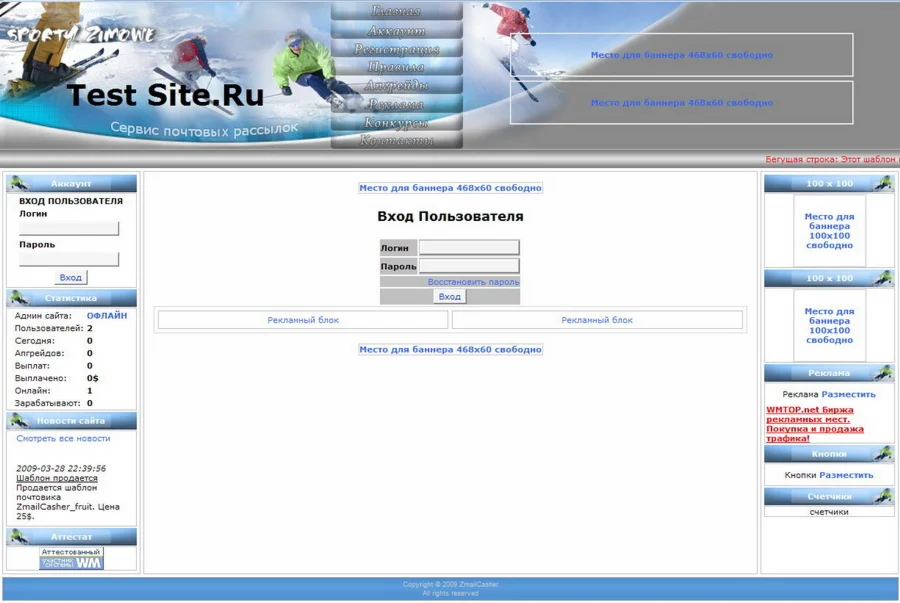Click the news date 2009-03-28 22:39:56
This screenshot has width=900, height=603.
61,468
